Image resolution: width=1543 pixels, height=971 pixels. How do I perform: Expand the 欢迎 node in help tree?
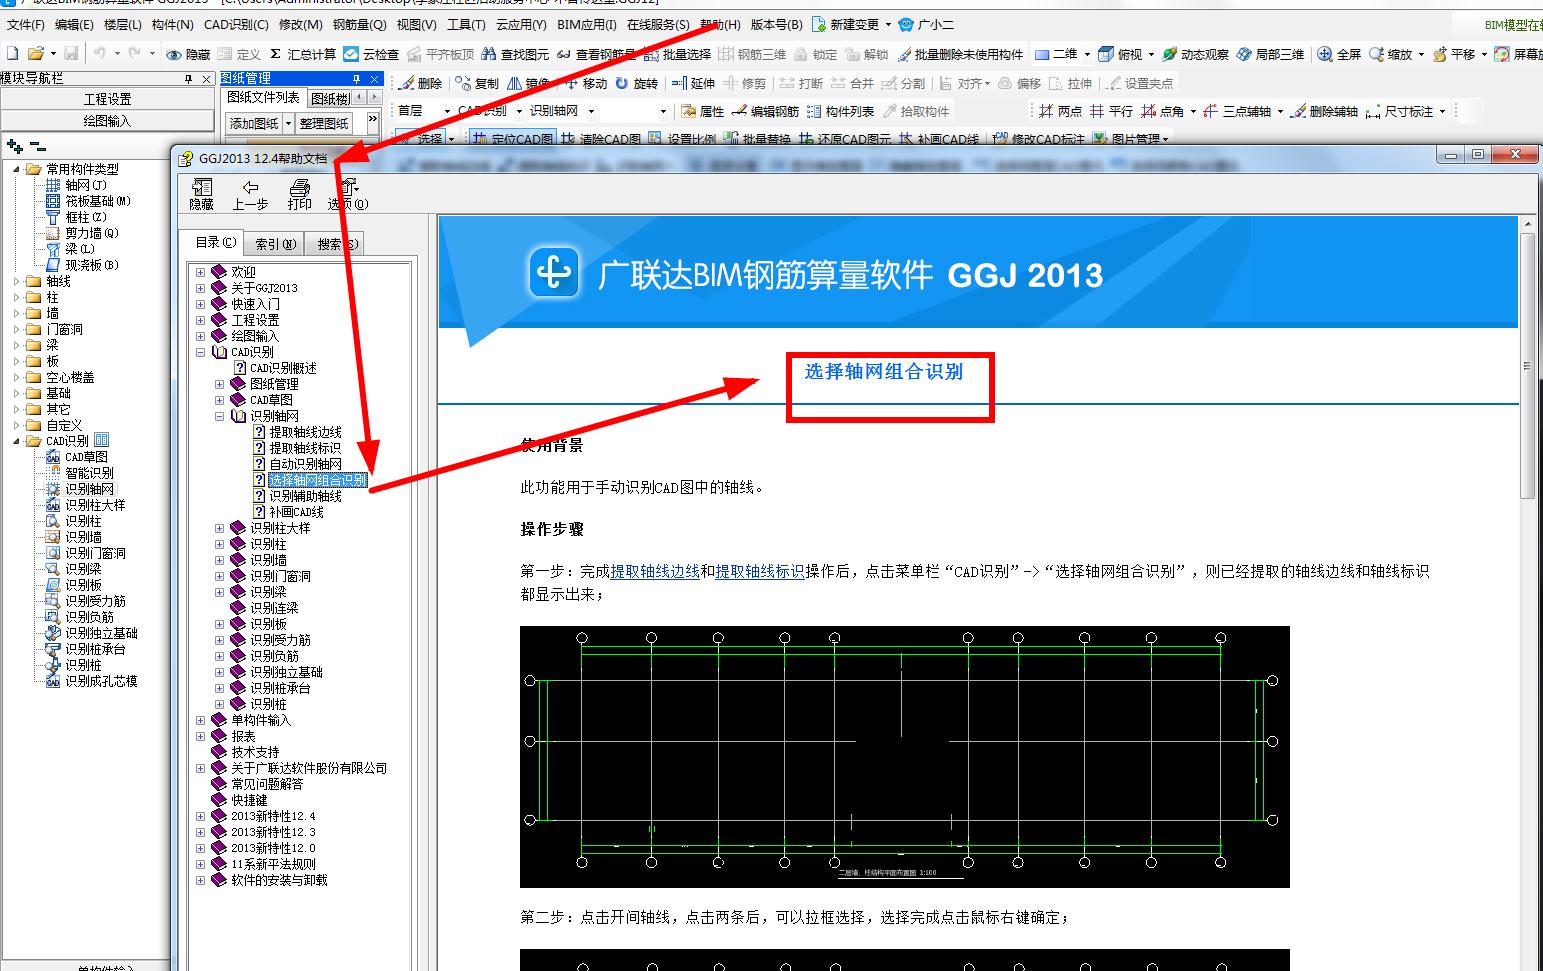pos(200,272)
